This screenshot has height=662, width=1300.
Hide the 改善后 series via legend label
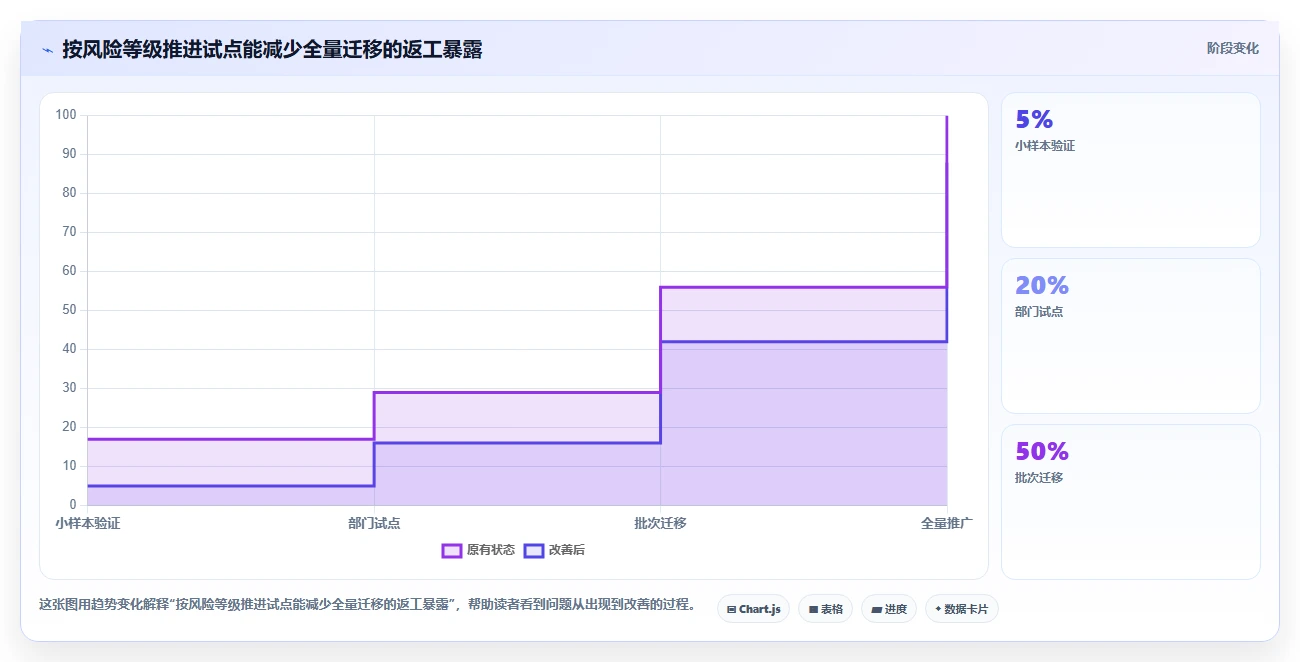(x=567, y=551)
